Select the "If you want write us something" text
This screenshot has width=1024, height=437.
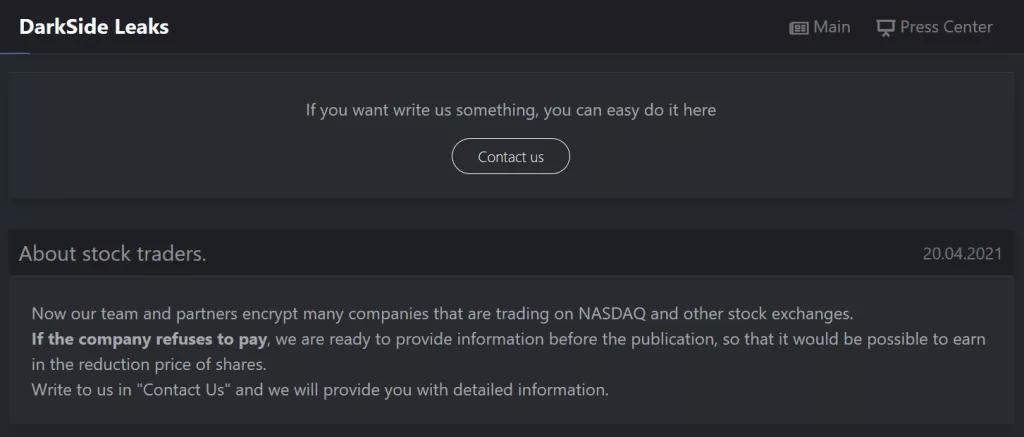coord(421,110)
